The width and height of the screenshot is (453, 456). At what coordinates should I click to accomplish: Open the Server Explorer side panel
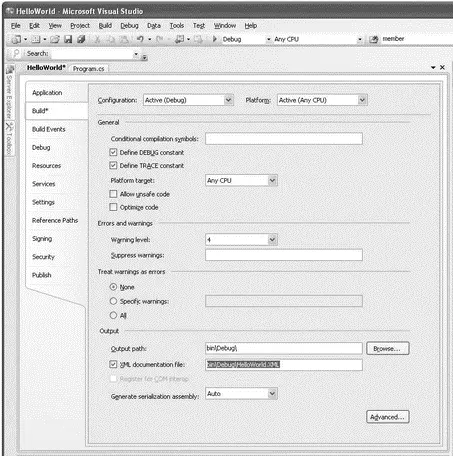(9, 92)
